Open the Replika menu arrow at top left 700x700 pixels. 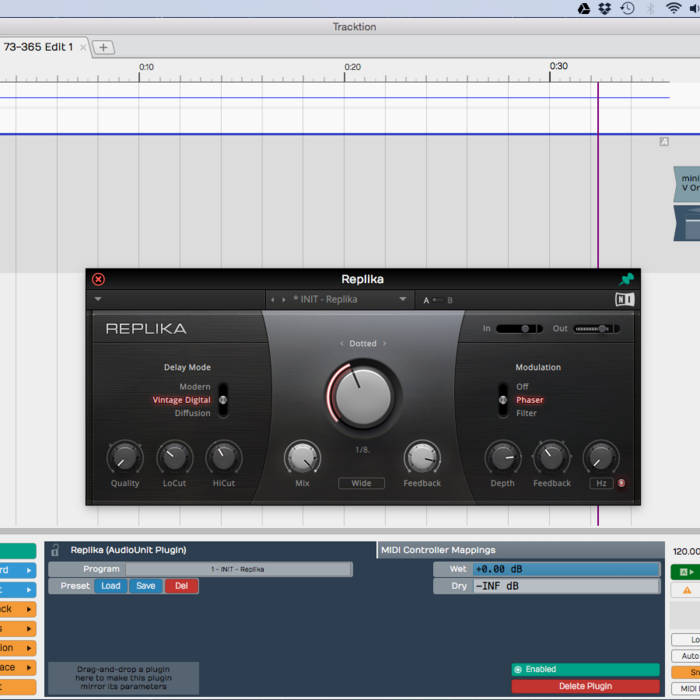click(98, 299)
